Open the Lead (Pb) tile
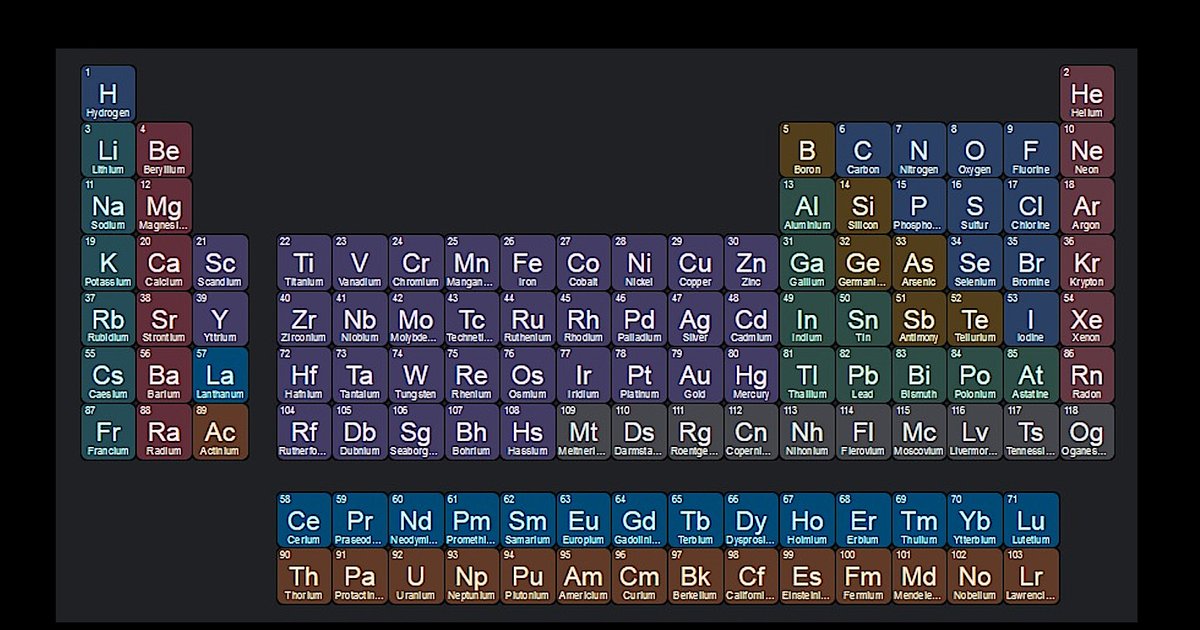 pyautogui.click(x=863, y=376)
